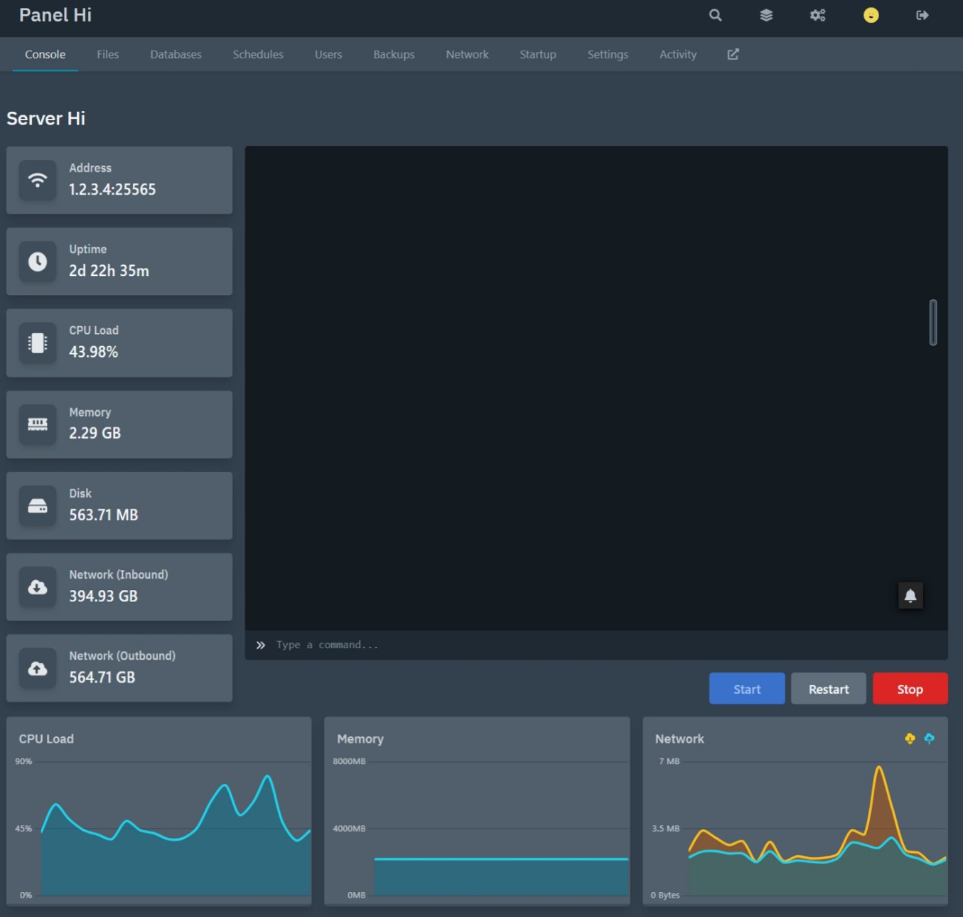Open admin settings gears icon
This screenshot has width=963, height=917.
click(818, 15)
